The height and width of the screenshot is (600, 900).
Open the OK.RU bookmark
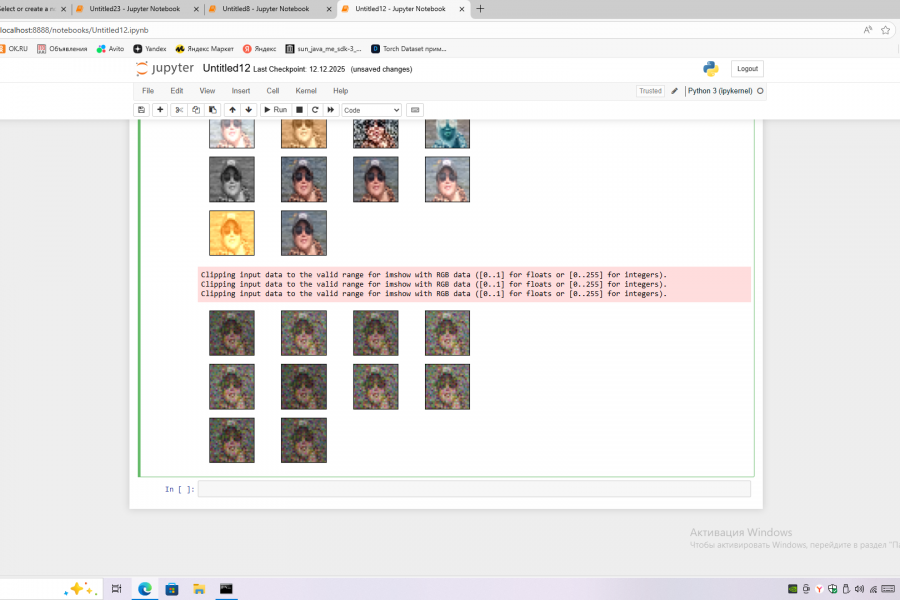pyautogui.click(x=14, y=49)
